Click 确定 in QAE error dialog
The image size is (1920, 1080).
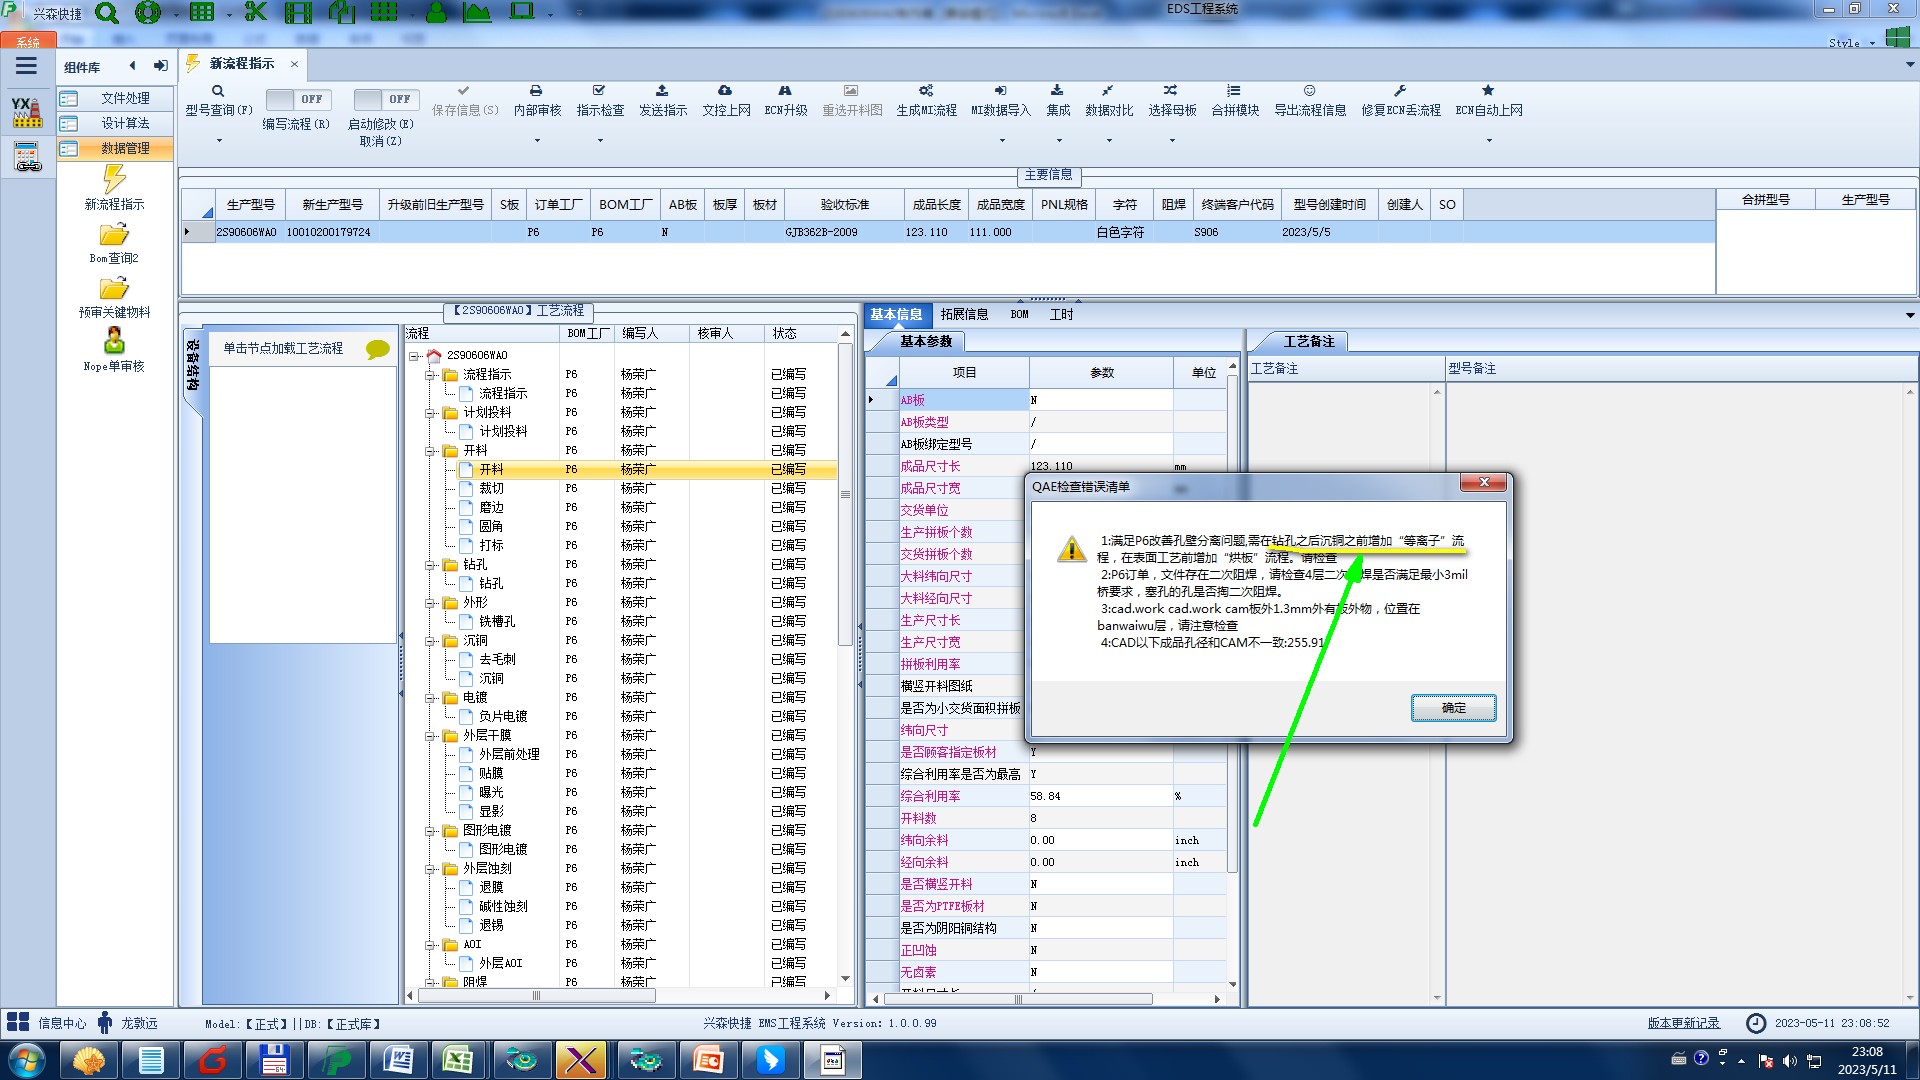(x=1453, y=708)
